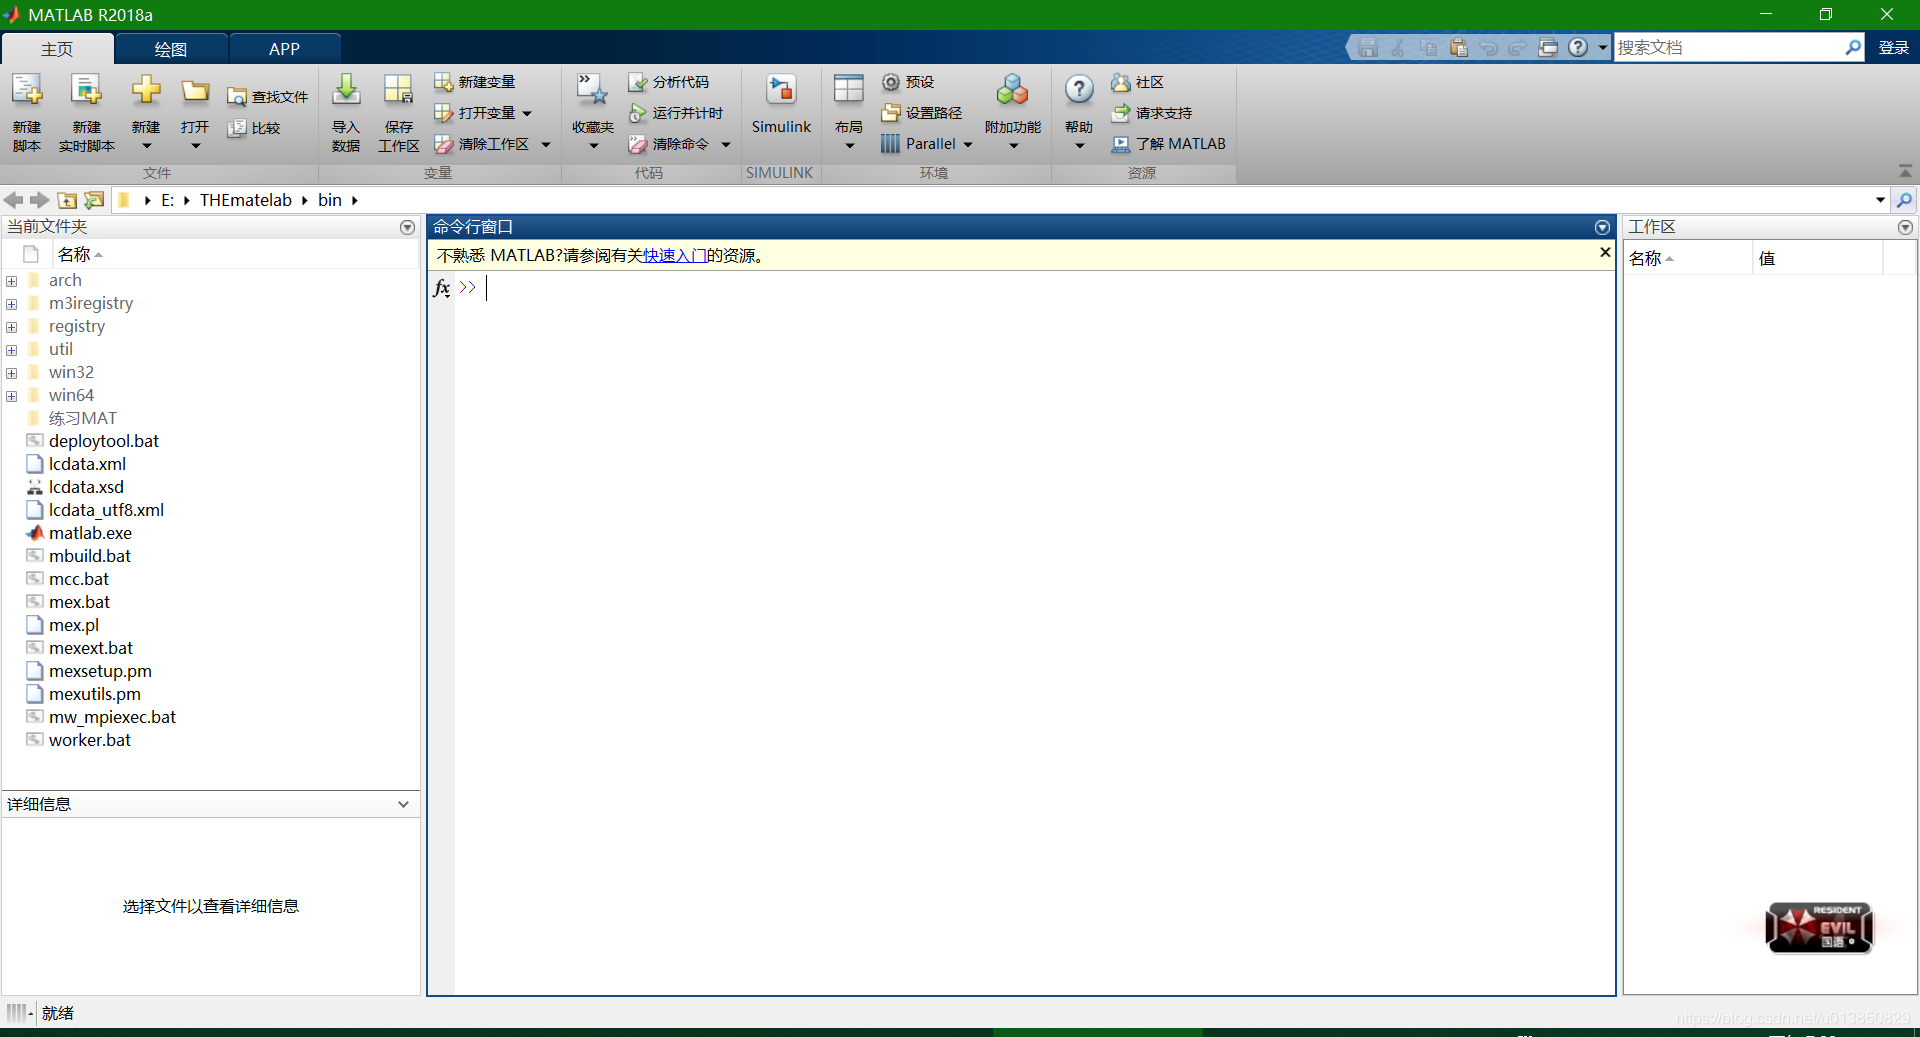Screen dimensions: 1920x1037
Task: Click THEmatelab in the path breadcrumb
Action: (246, 200)
